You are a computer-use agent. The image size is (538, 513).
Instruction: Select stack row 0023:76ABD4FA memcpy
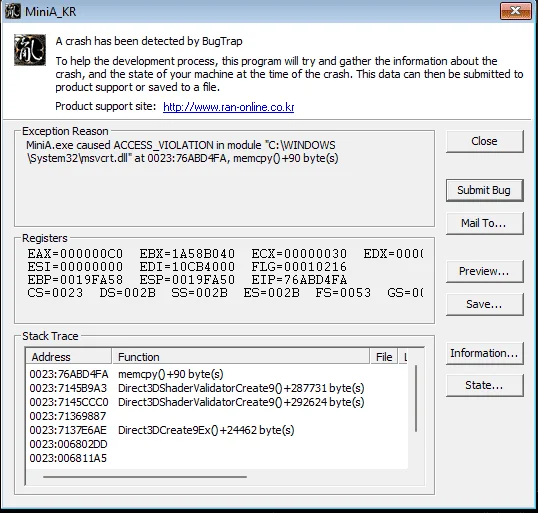click(218, 374)
